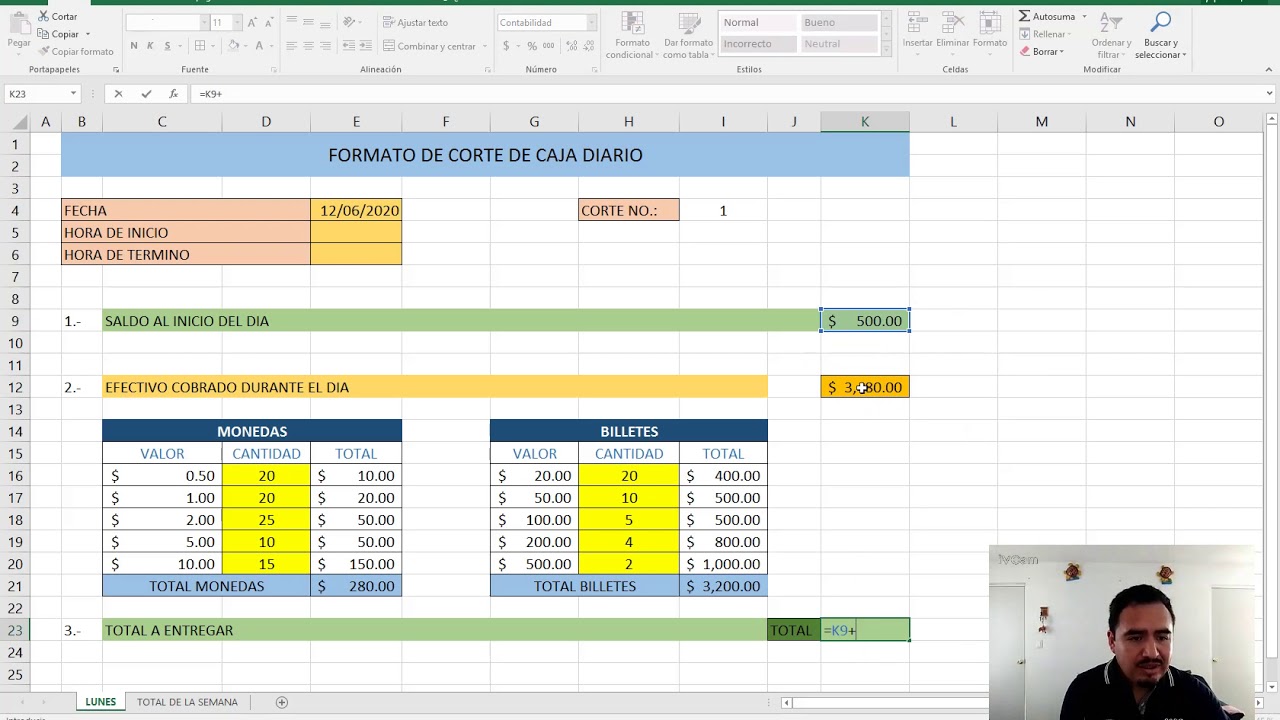This screenshot has height=720, width=1280.
Task: Click the insert function fx button
Action: (x=173, y=93)
